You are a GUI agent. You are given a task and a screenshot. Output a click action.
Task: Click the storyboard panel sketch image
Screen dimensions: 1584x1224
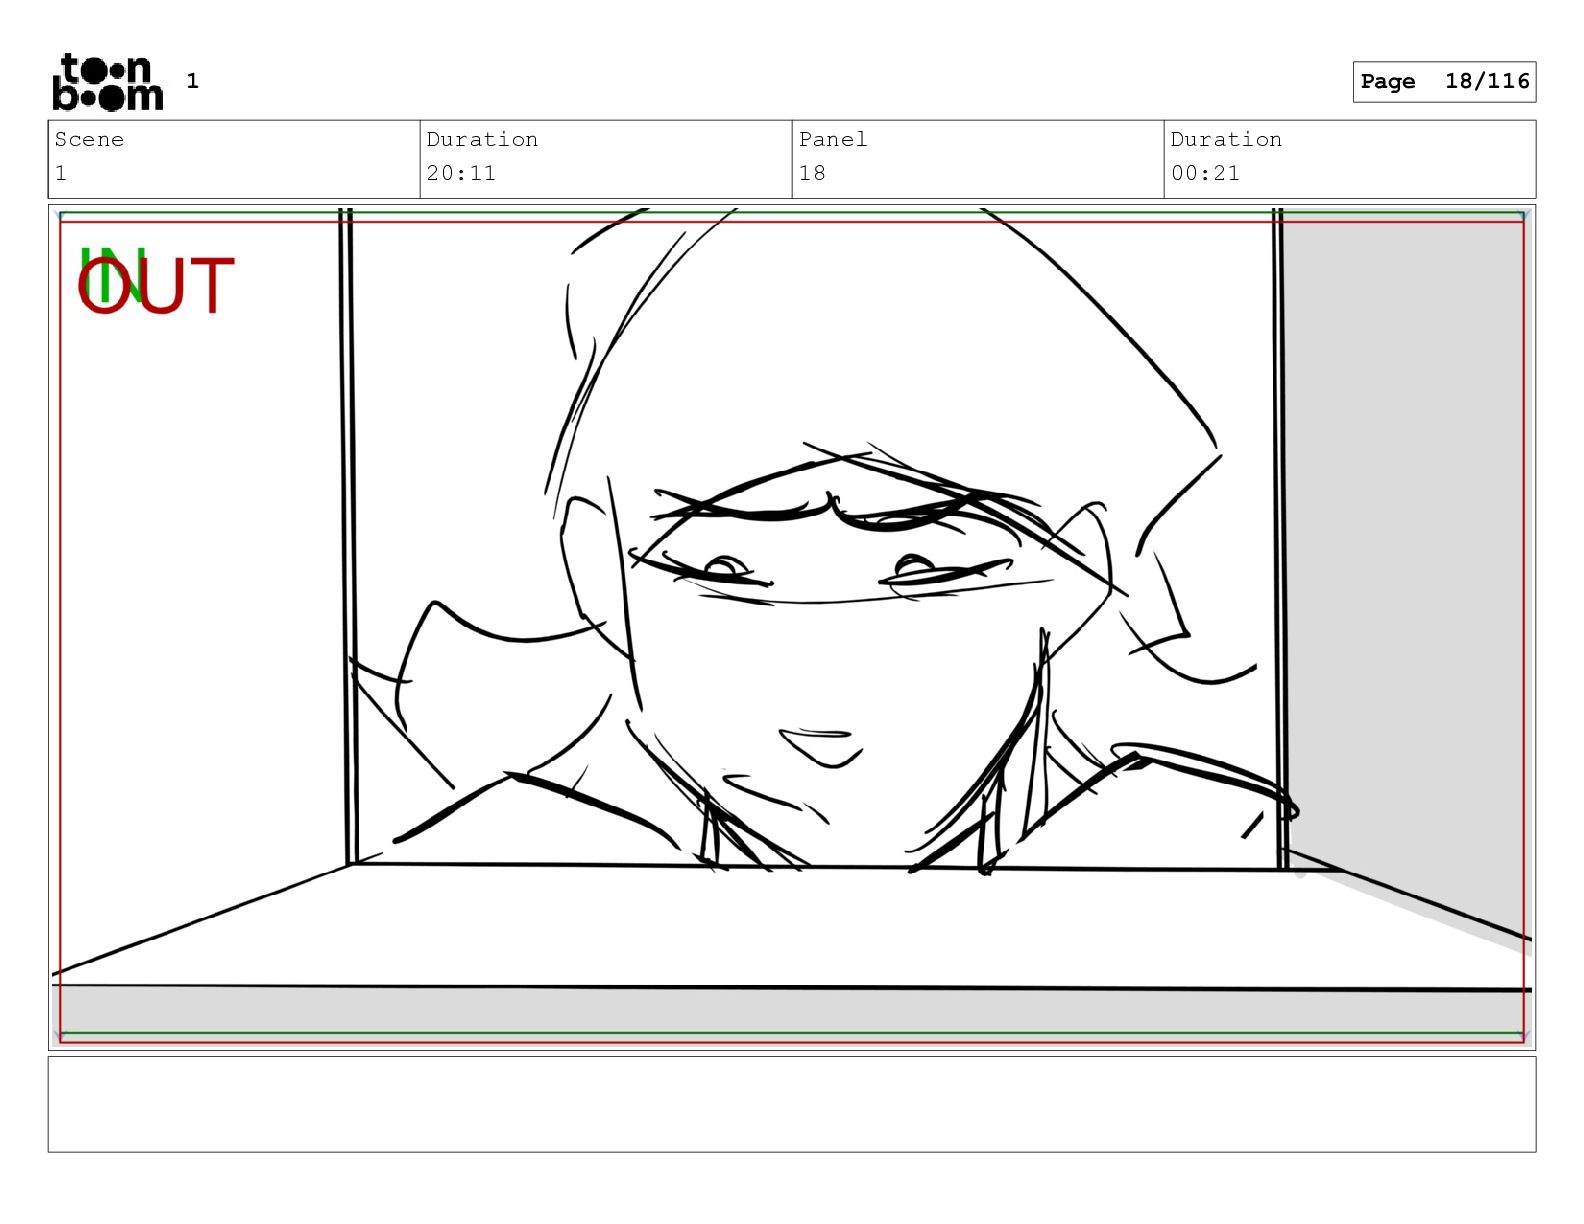[x=792, y=627]
